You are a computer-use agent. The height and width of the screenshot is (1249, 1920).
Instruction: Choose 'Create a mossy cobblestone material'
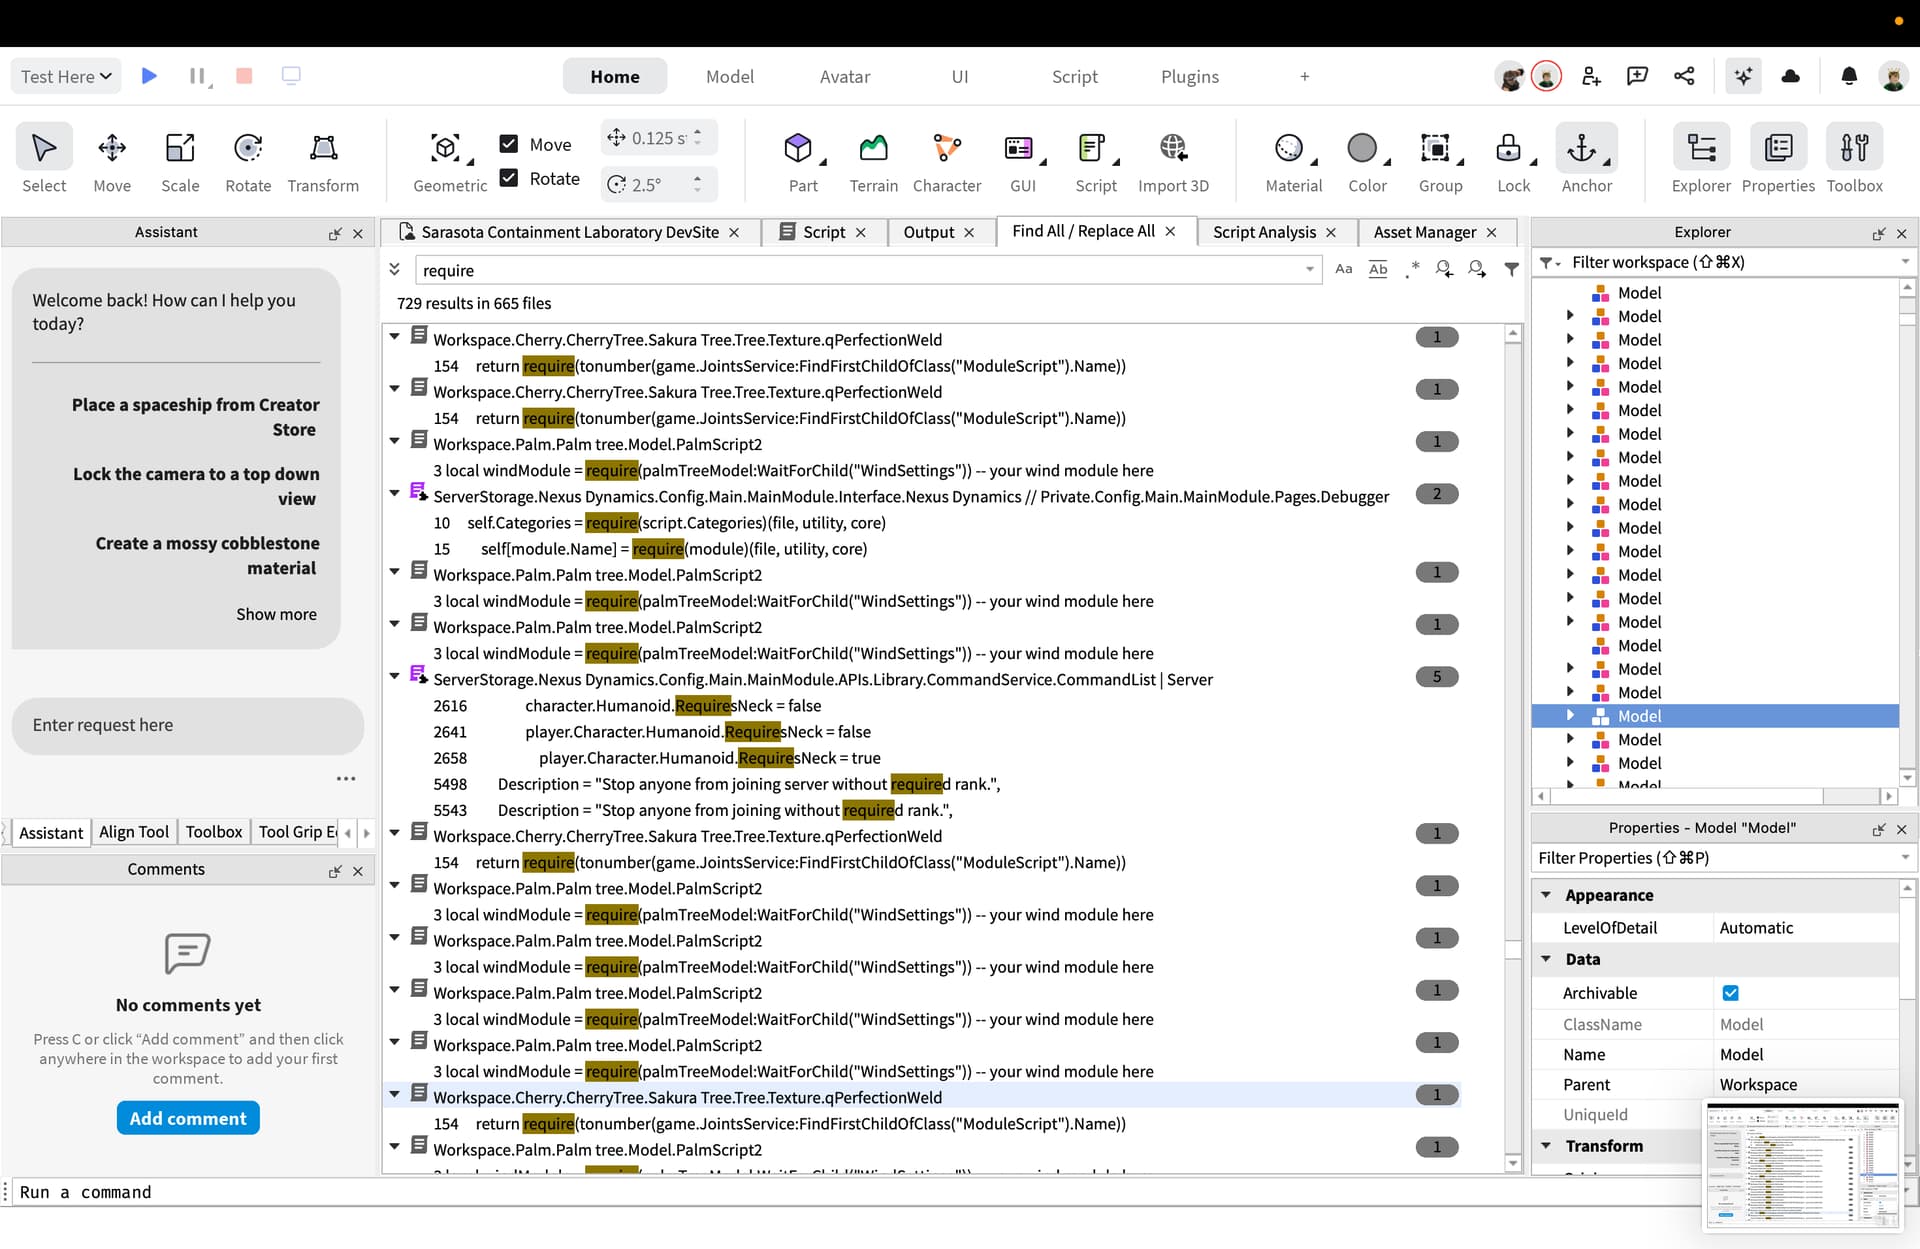208,555
